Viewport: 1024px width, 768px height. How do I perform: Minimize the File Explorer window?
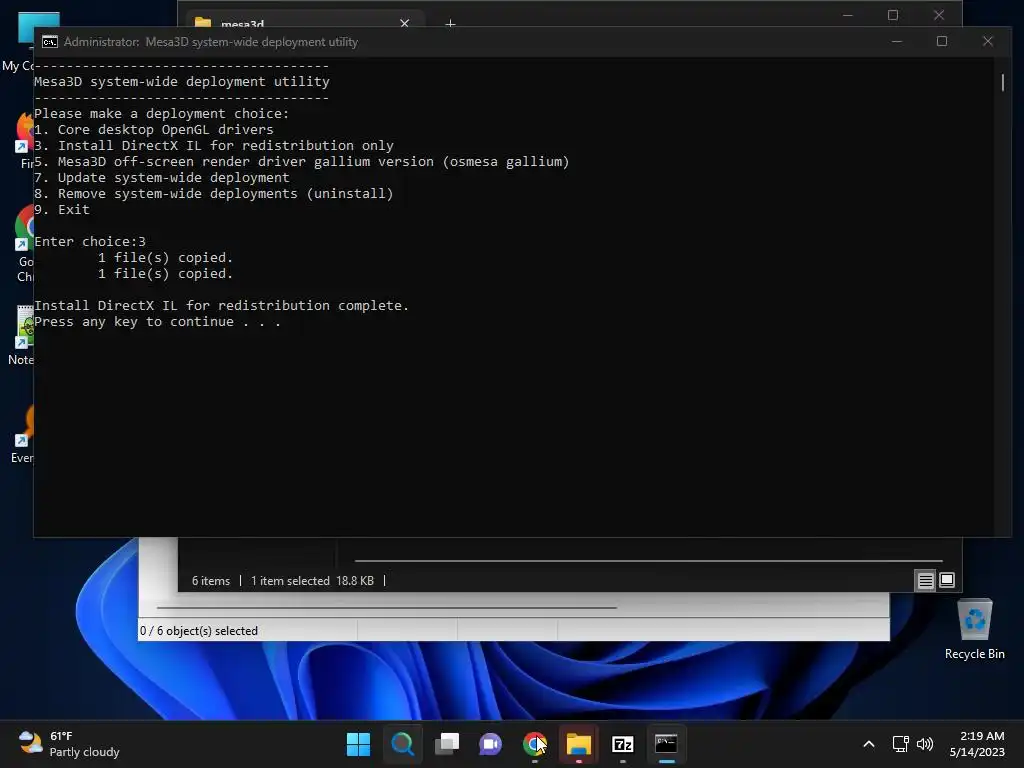(848, 14)
